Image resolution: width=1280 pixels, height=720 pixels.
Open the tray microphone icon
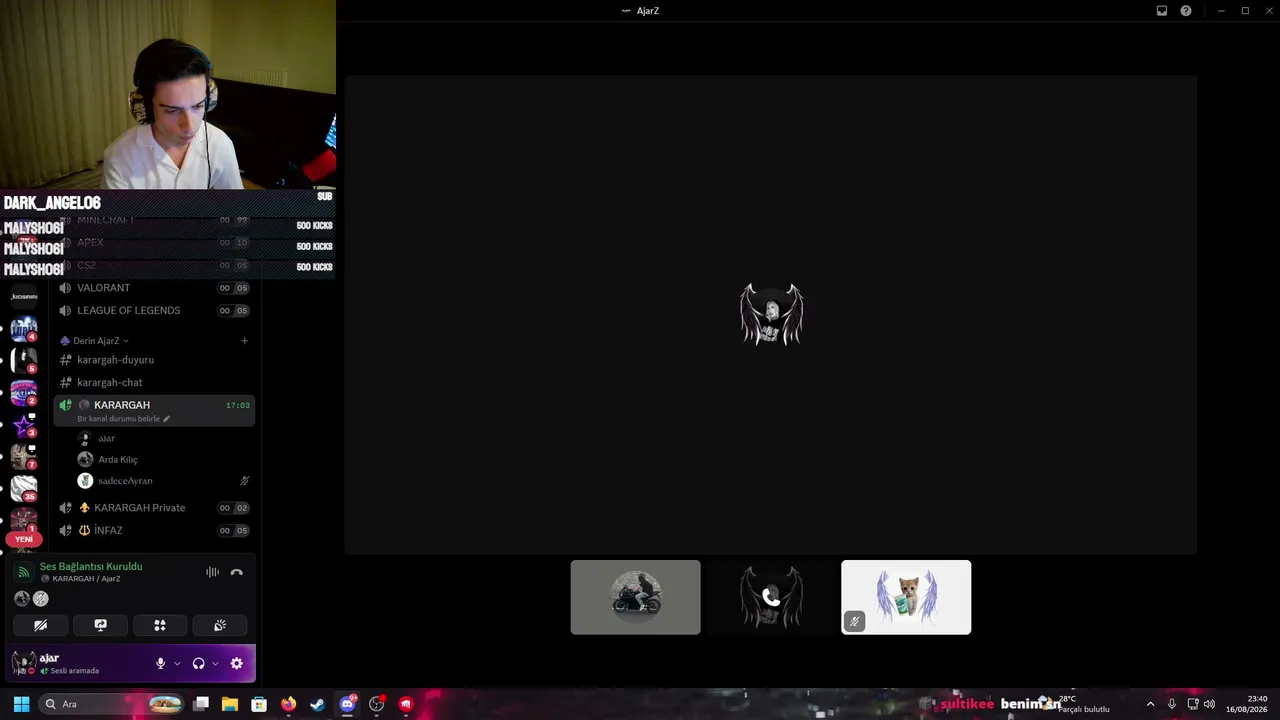[x=1172, y=704]
